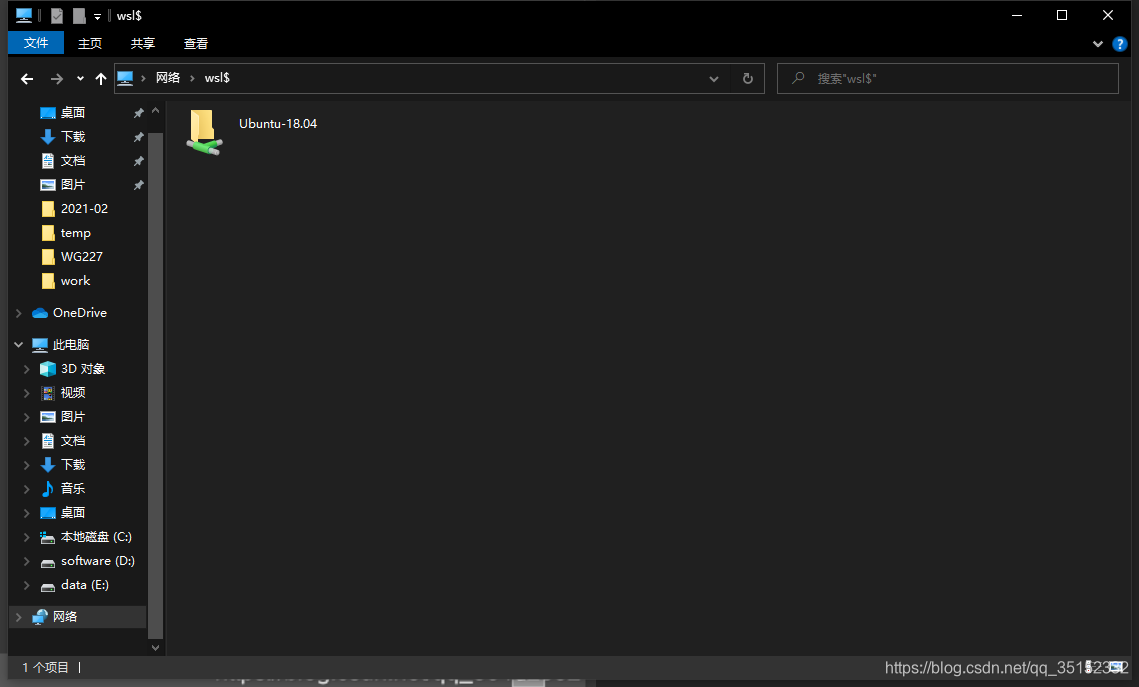This screenshot has width=1139, height=687.
Task: Minimize the wsl$ window
Action: pyautogui.click(x=1017, y=15)
